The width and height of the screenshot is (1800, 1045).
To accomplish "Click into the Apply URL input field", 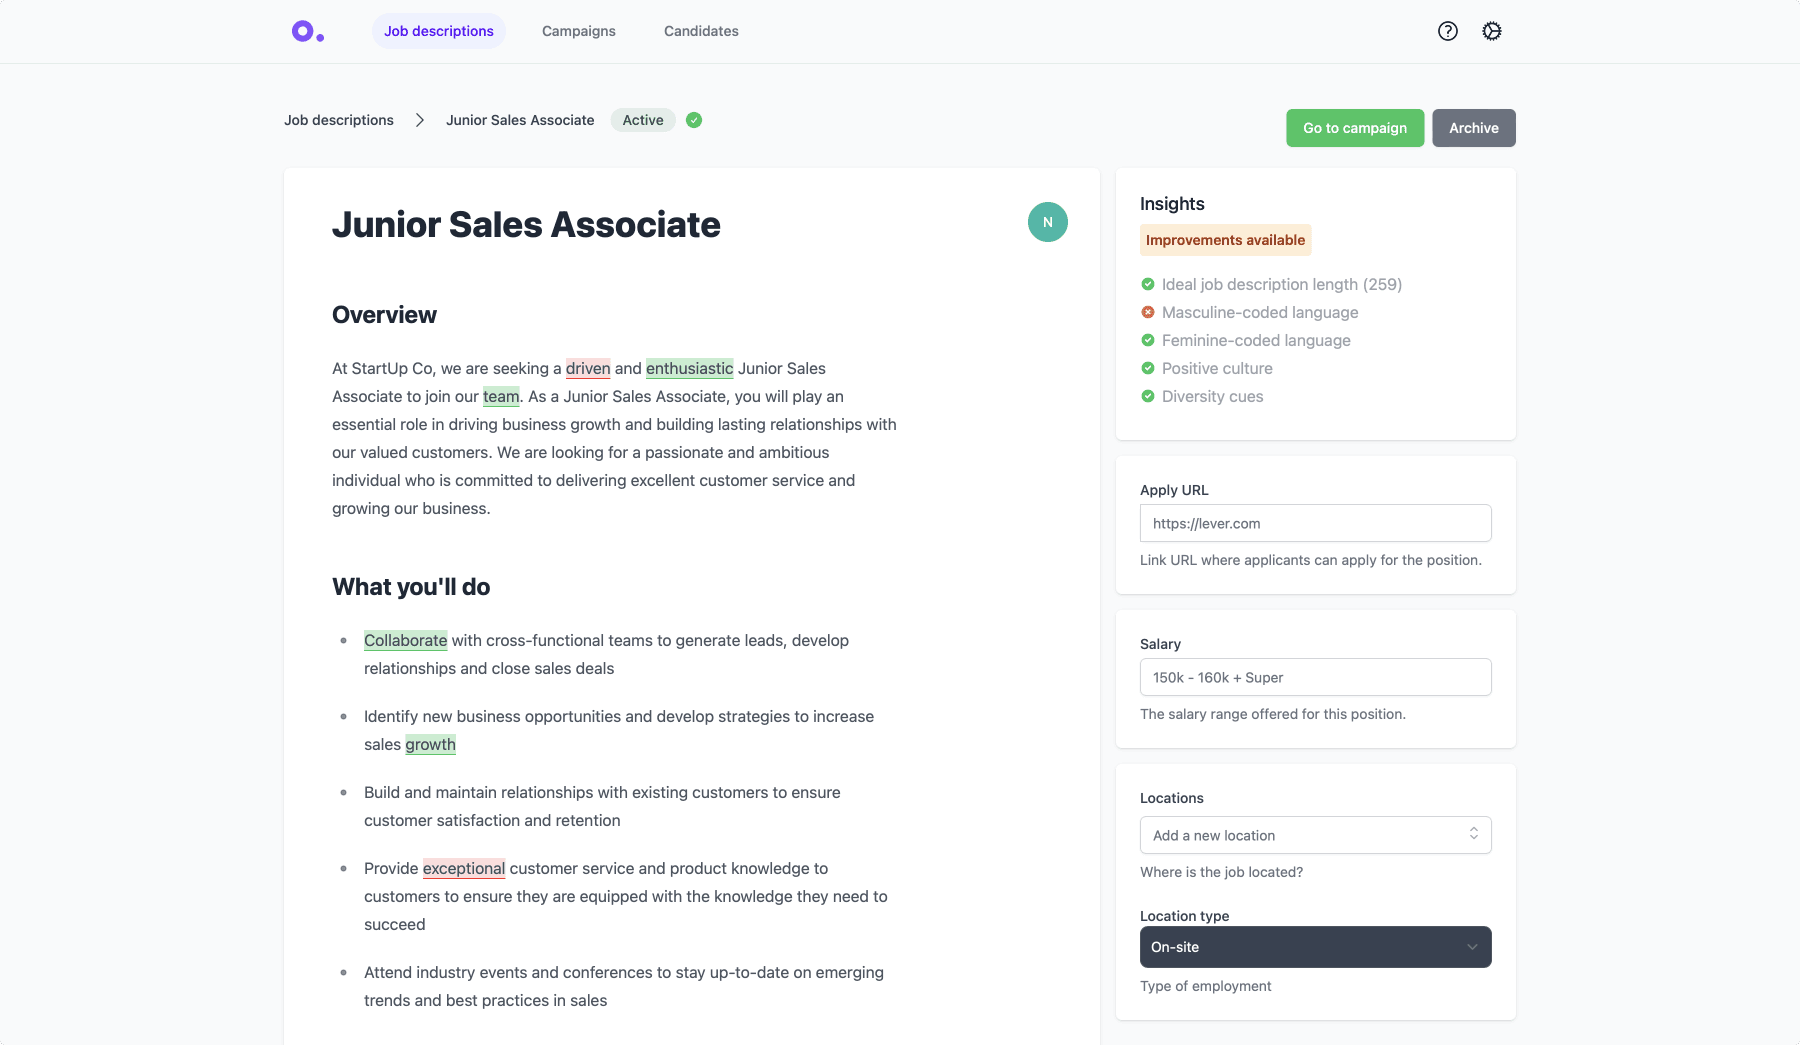I will click(1315, 523).
